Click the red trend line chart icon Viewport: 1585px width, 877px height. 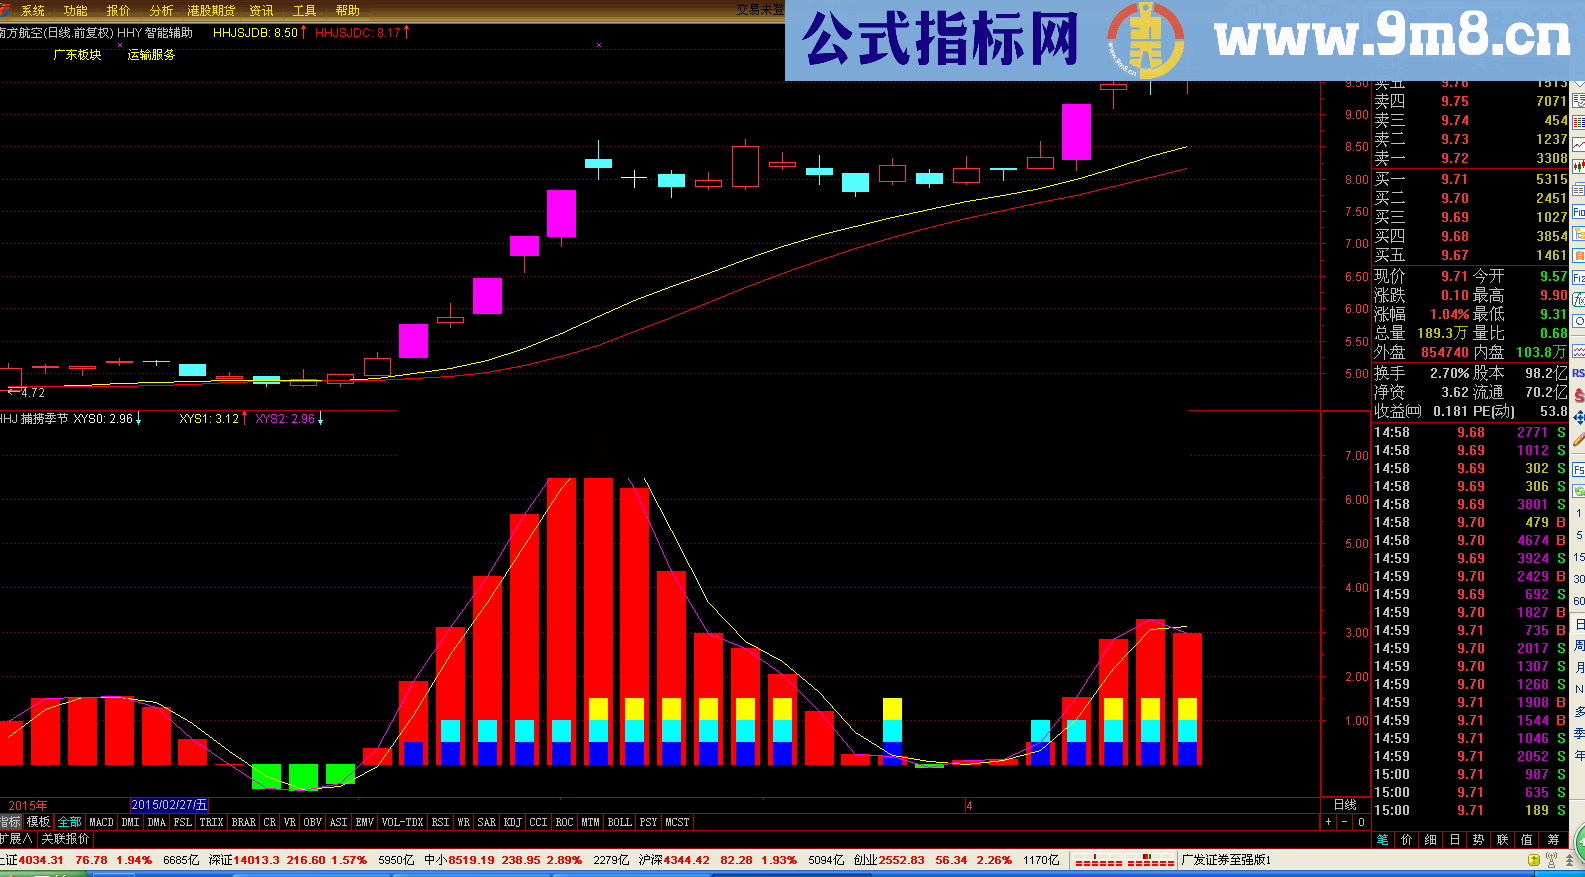[1578, 145]
